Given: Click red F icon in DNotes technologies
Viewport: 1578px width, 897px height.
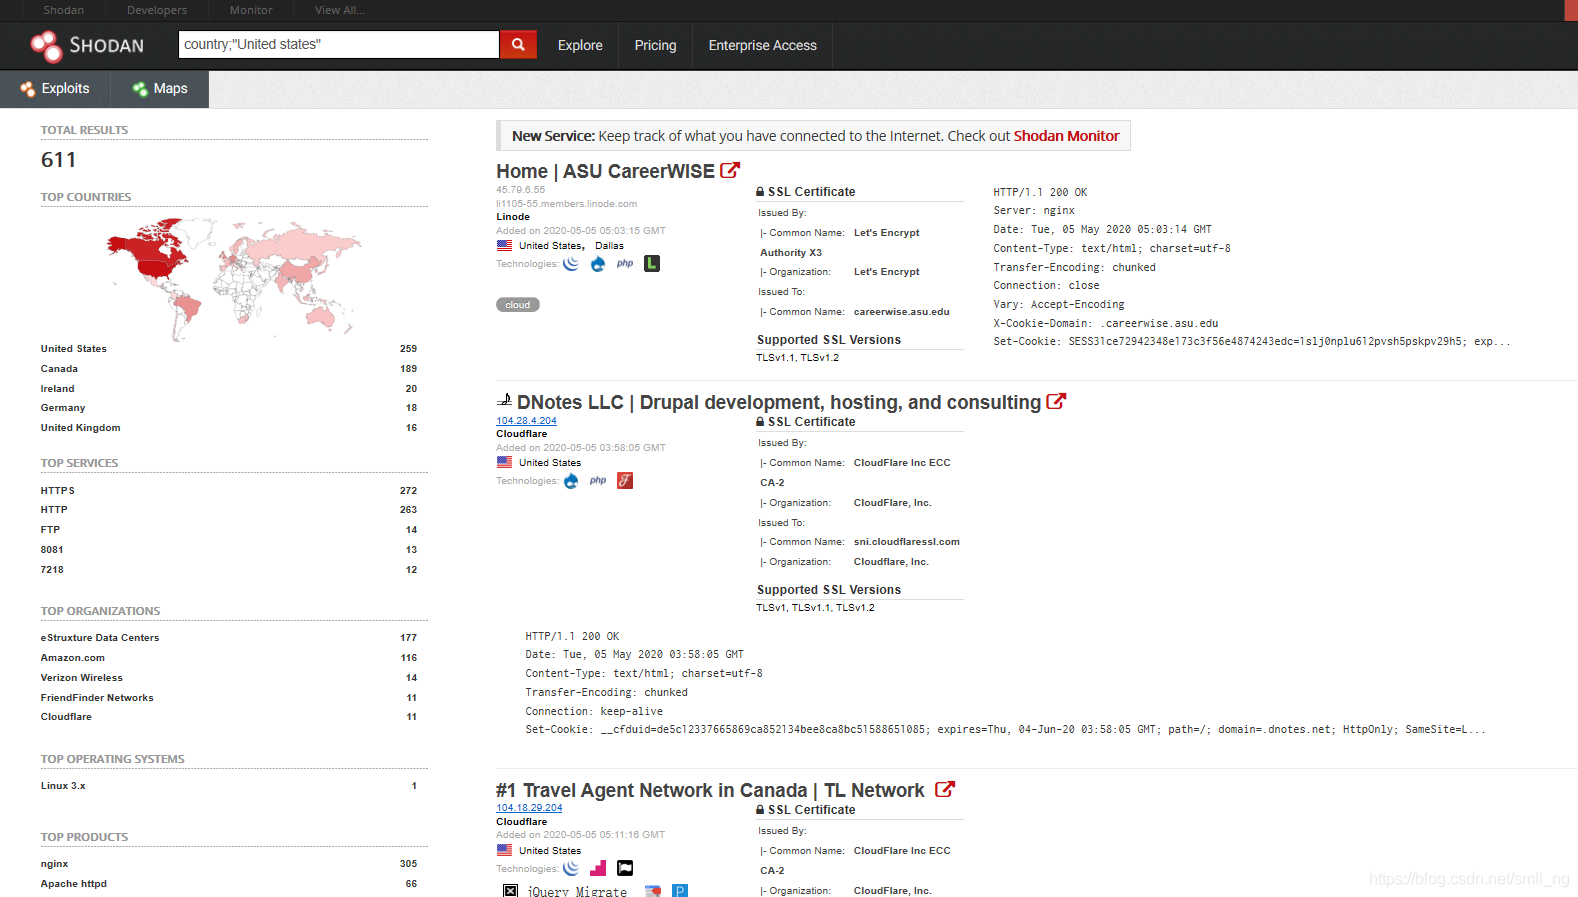Looking at the screenshot, I should [x=625, y=481].
